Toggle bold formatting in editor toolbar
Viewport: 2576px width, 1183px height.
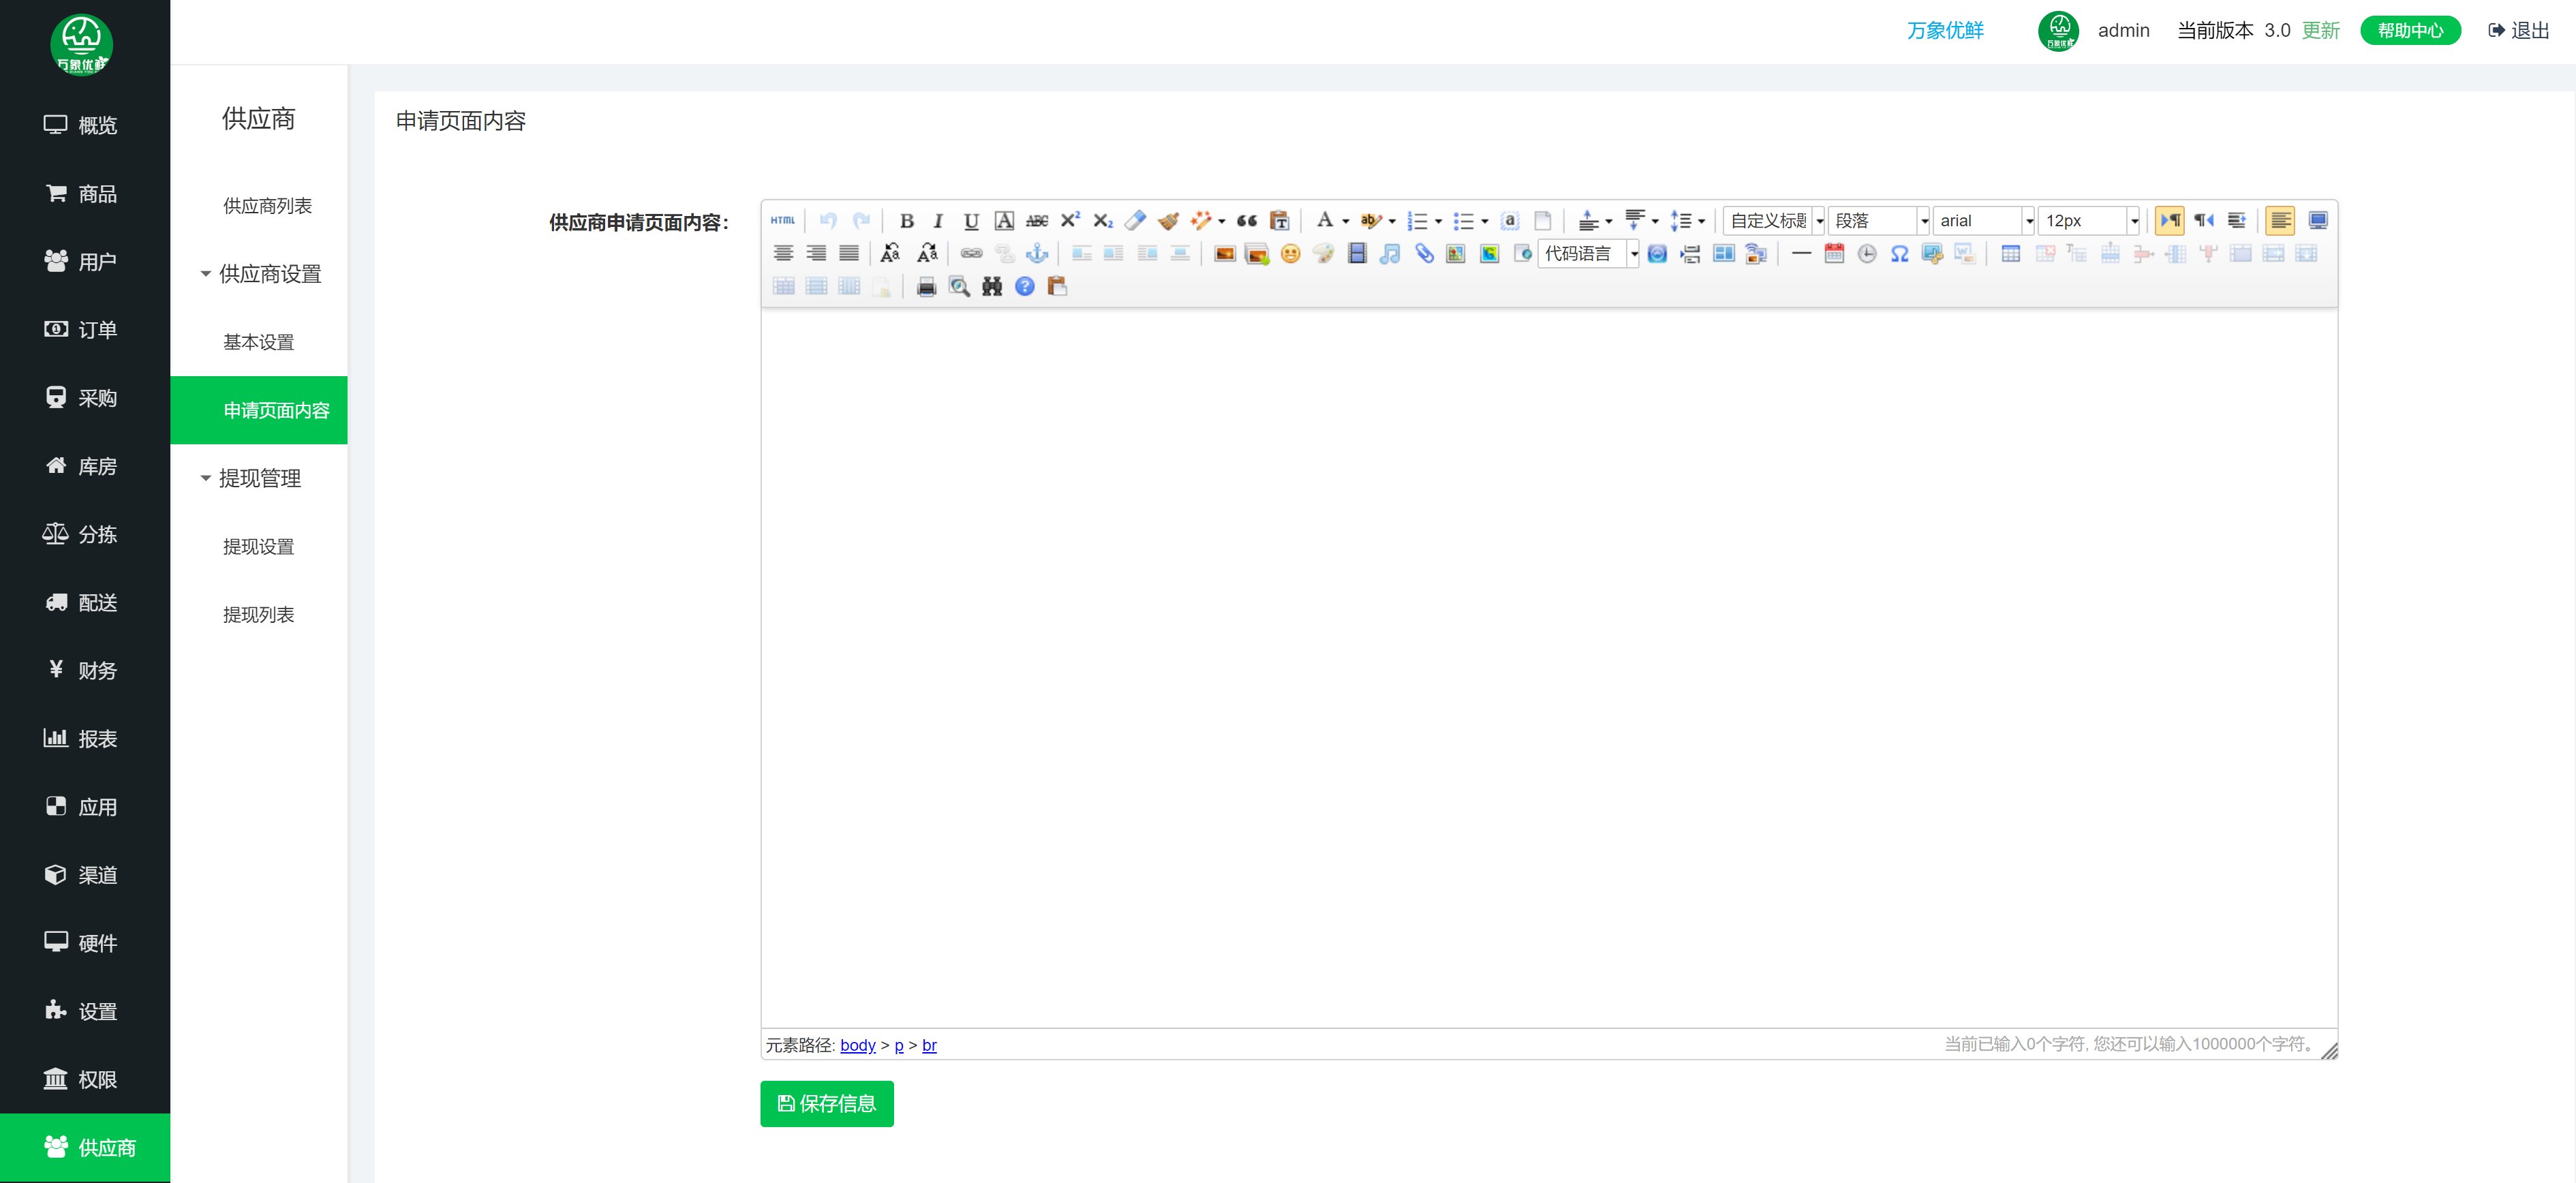(906, 221)
